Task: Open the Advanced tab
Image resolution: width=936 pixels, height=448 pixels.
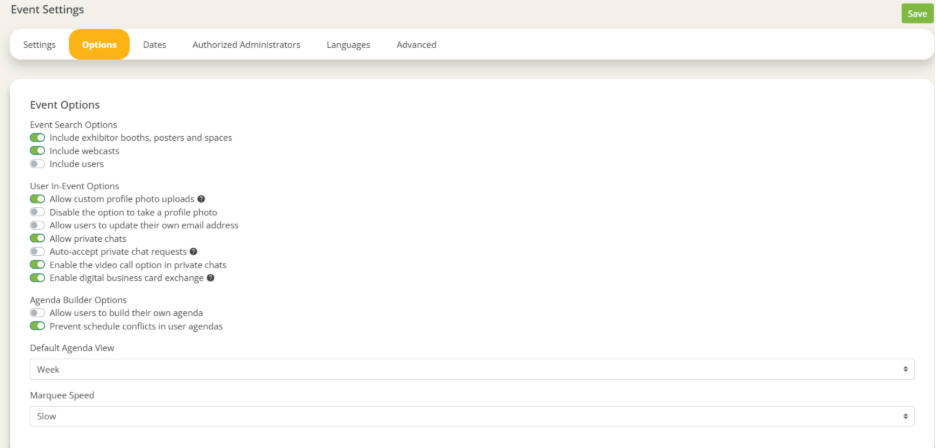Action: (x=416, y=45)
